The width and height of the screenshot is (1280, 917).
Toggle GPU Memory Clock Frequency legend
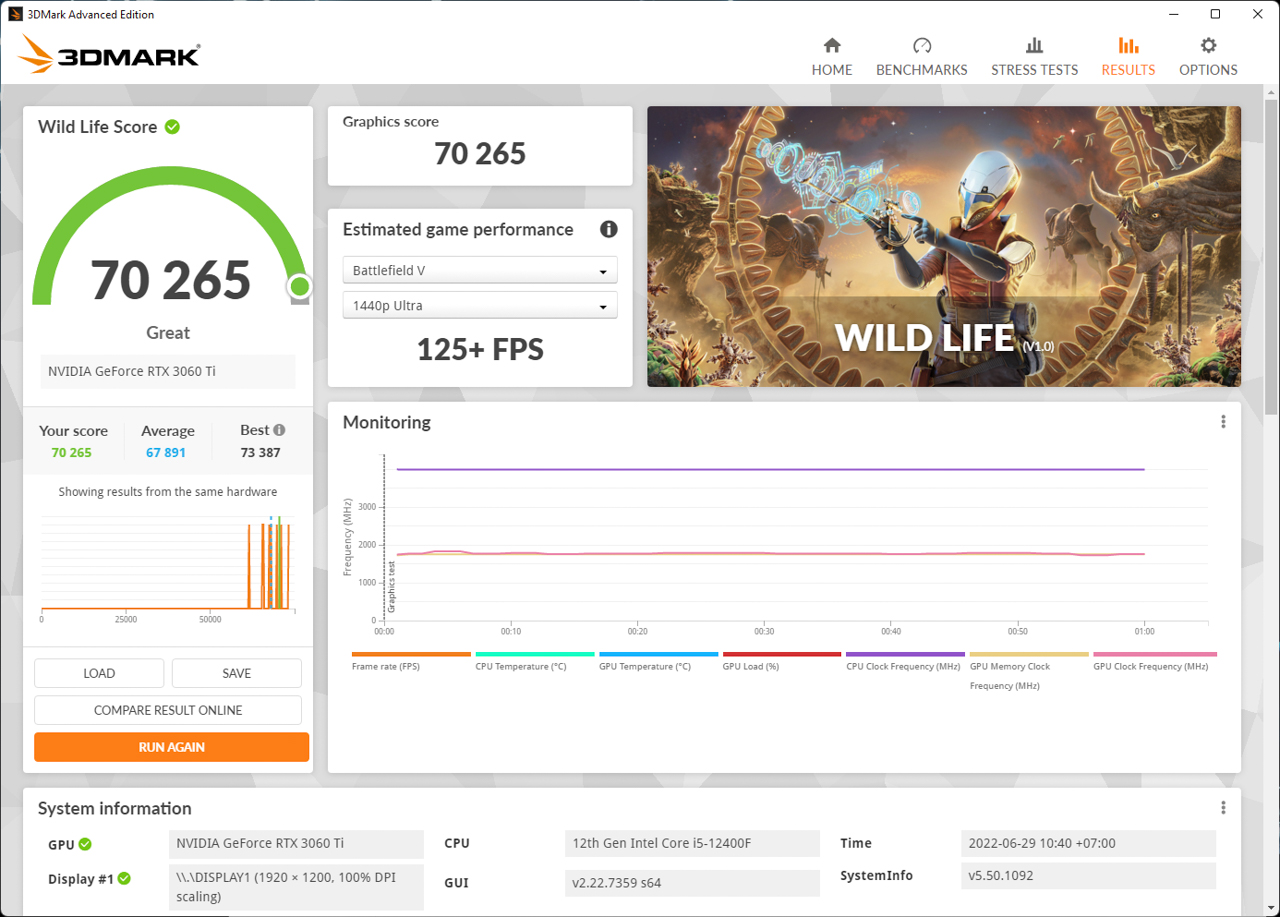coord(1029,671)
